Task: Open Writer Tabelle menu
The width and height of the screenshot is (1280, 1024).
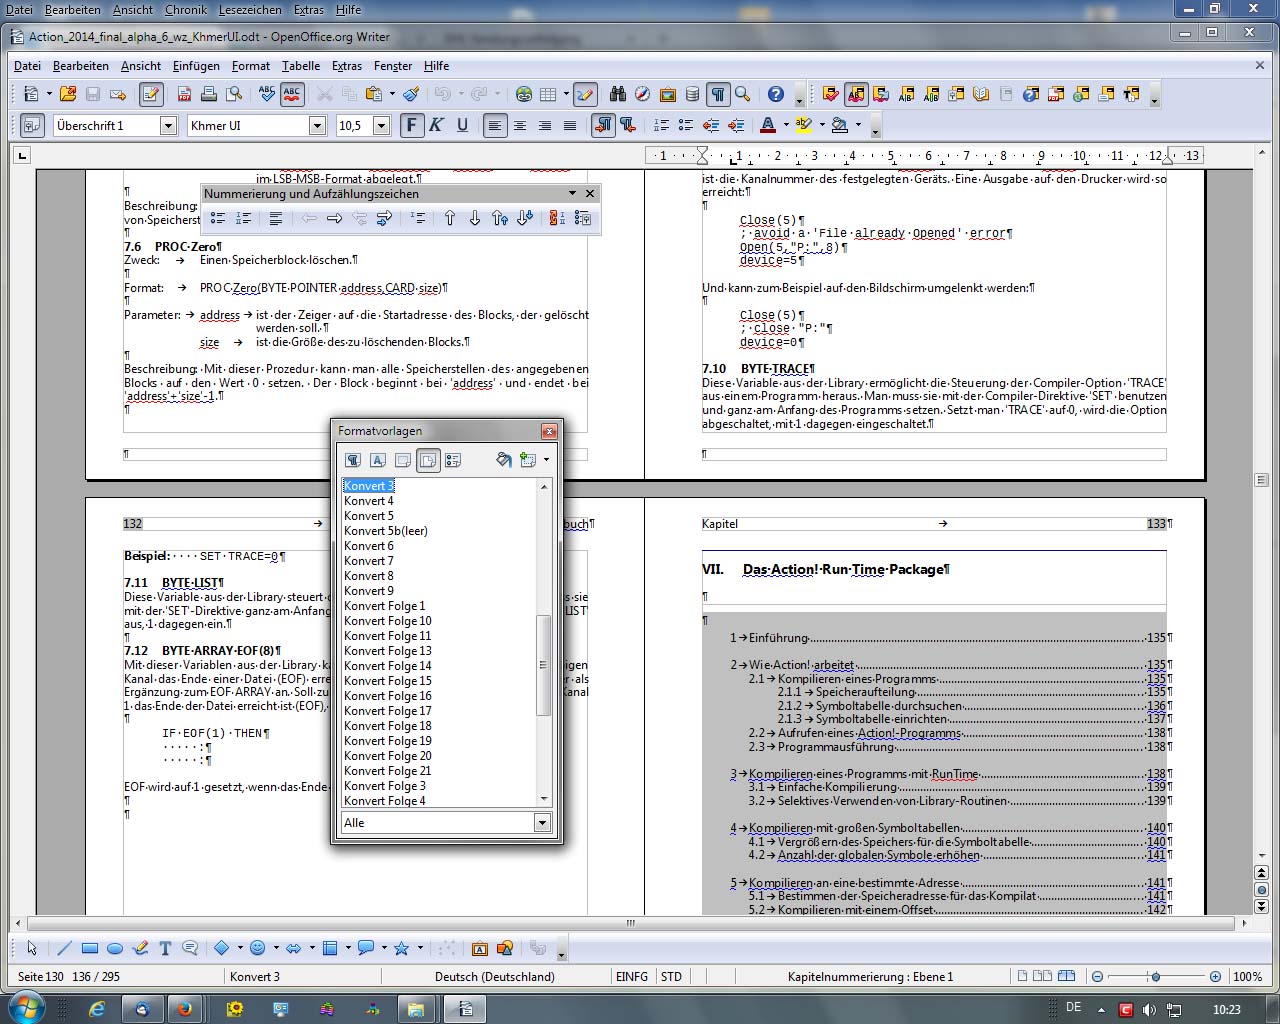Action: (x=301, y=66)
